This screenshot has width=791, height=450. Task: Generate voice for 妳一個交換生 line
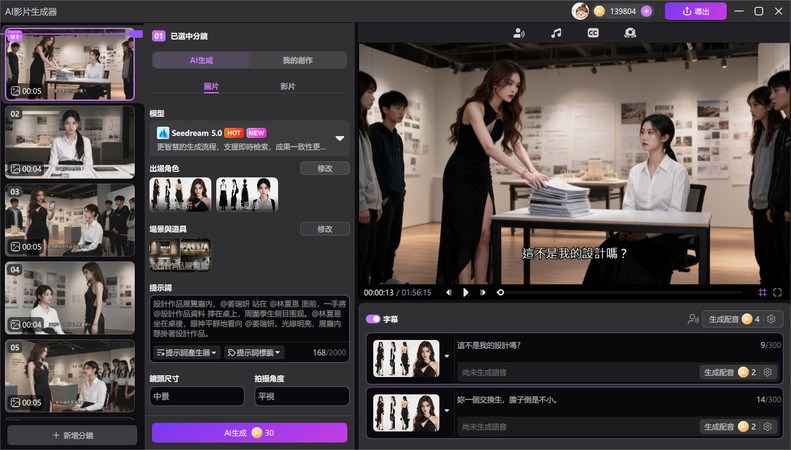point(729,427)
